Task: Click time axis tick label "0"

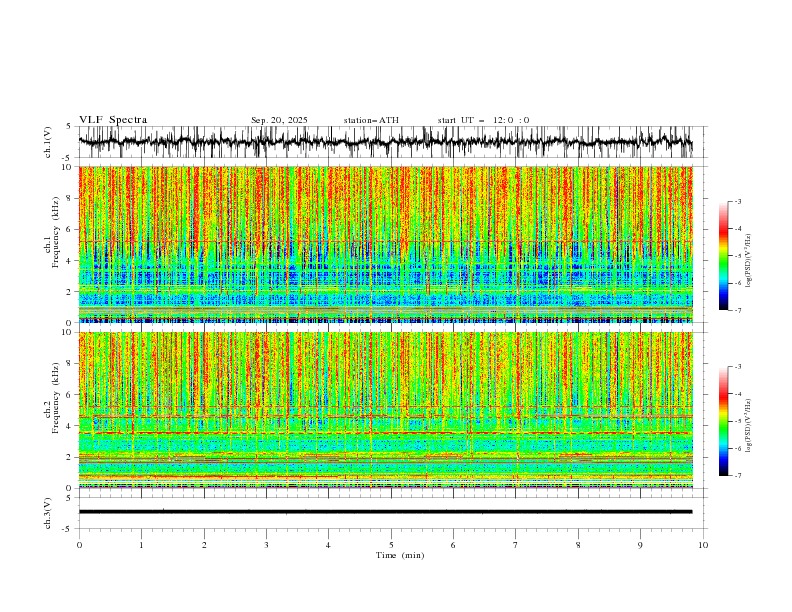Action: click(79, 545)
